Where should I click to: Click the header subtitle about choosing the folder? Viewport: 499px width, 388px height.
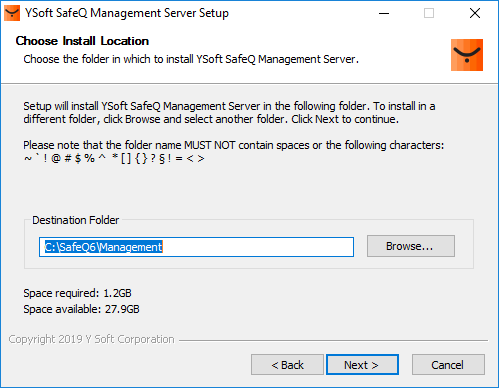(191, 59)
